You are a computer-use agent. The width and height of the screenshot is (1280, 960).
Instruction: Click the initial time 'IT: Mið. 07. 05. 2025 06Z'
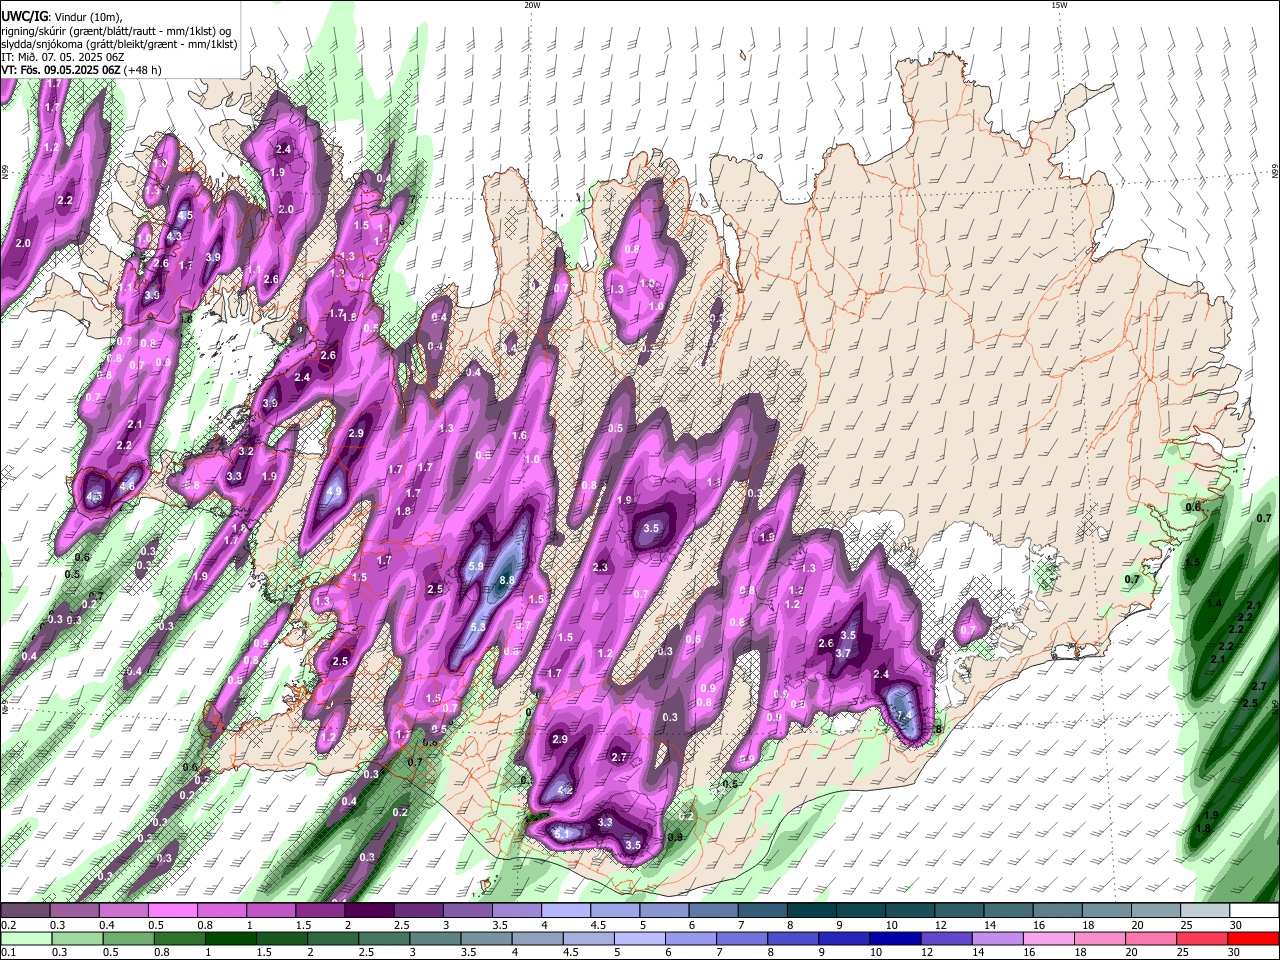point(63,57)
